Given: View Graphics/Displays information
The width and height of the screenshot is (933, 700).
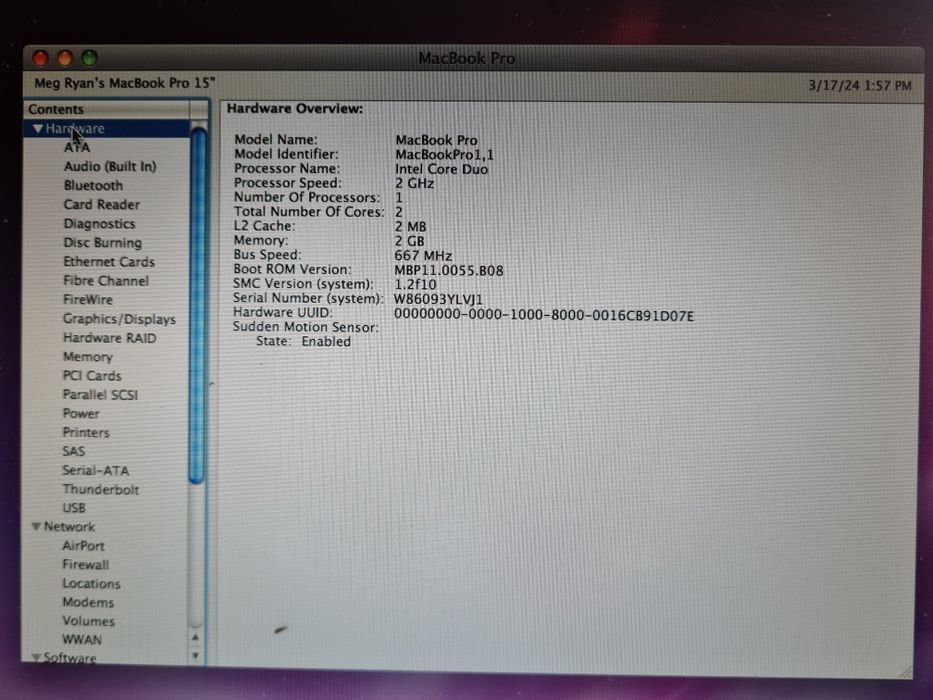Looking at the screenshot, I should point(120,319).
